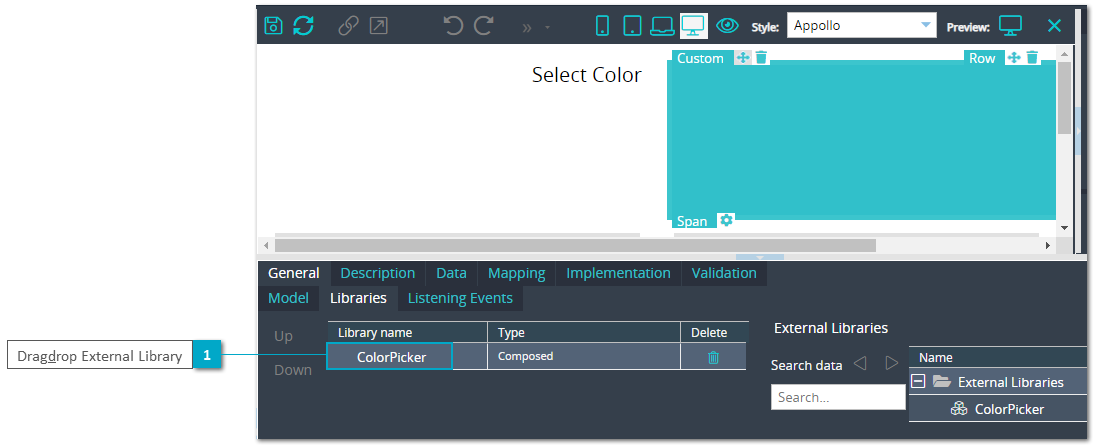The image size is (1096, 448).
Task: Click the chain link icon
Action: (x=348, y=26)
